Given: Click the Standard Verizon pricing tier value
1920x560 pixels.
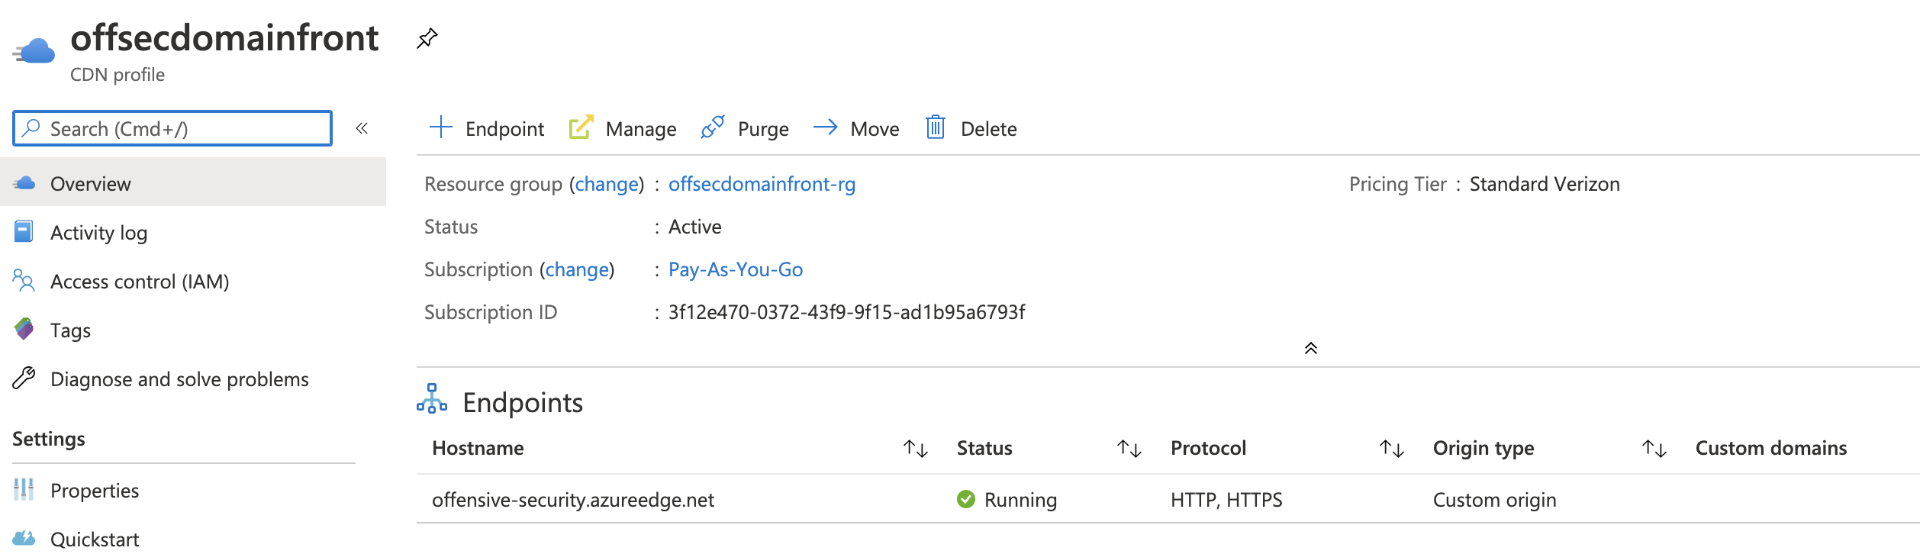Looking at the screenshot, I should [x=1544, y=184].
